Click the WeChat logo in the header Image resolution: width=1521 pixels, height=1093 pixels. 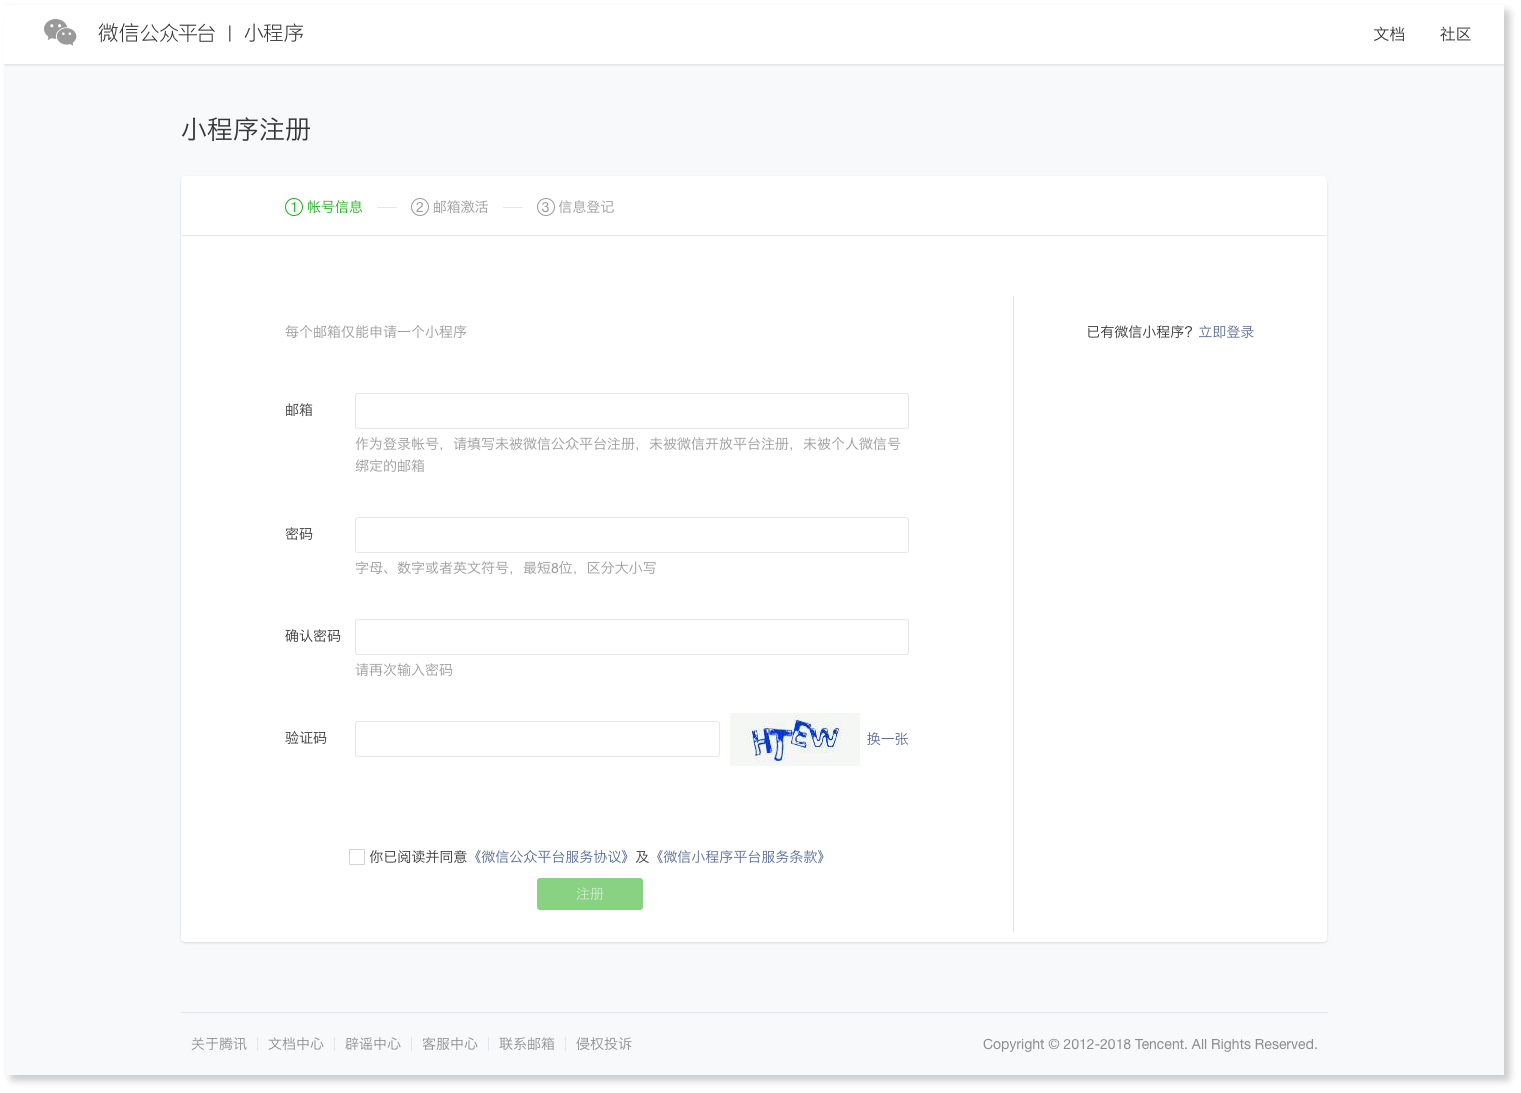point(60,32)
